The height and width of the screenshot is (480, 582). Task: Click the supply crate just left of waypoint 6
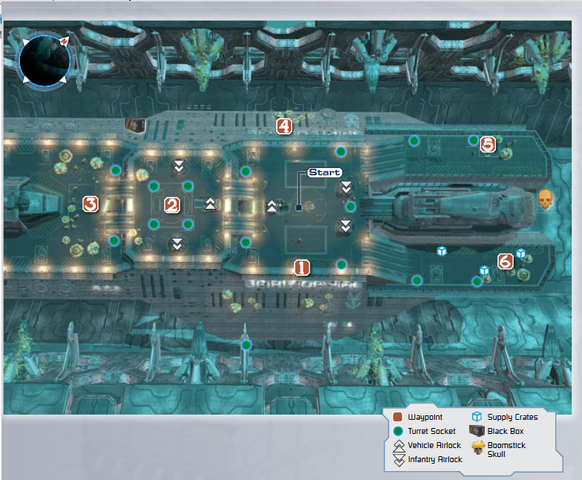pos(484,270)
